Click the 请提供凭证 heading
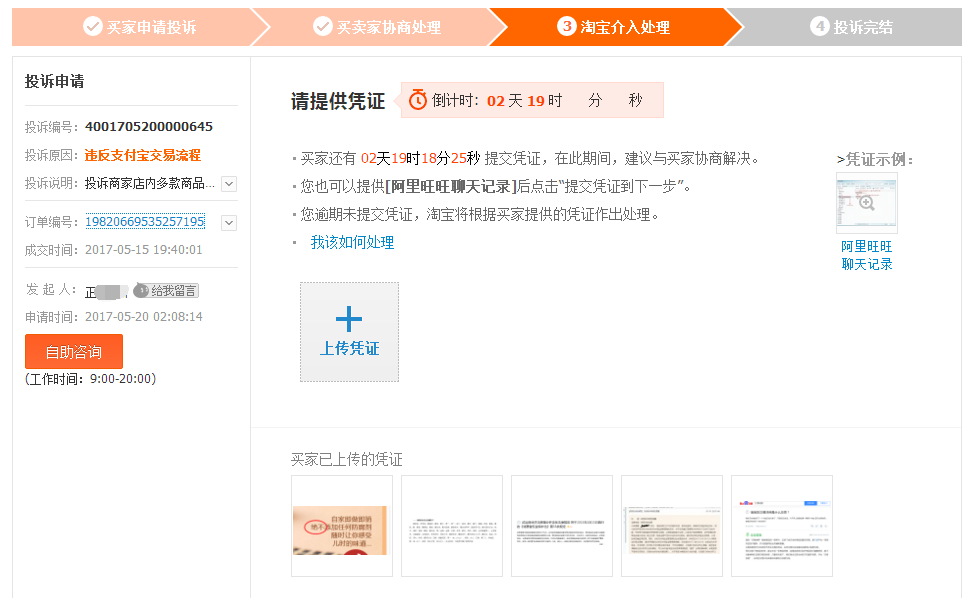 click(338, 101)
